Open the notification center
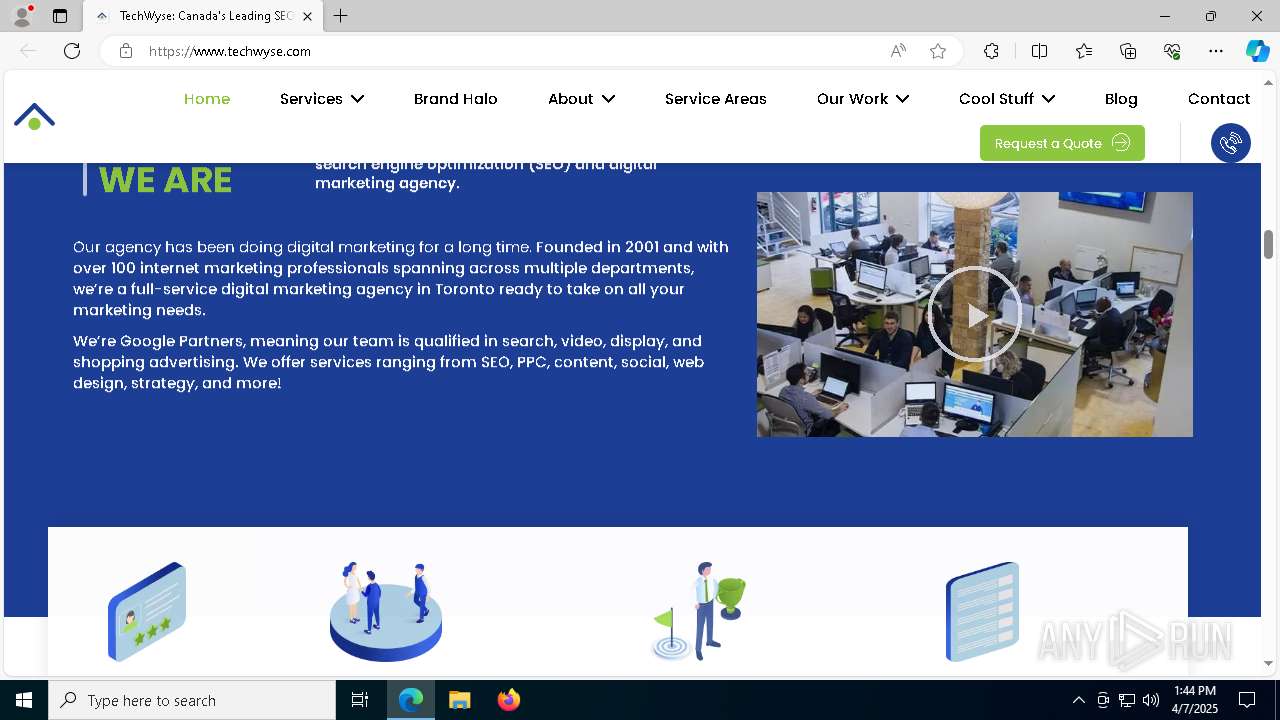The height and width of the screenshot is (720, 1280). click(1247, 700)
